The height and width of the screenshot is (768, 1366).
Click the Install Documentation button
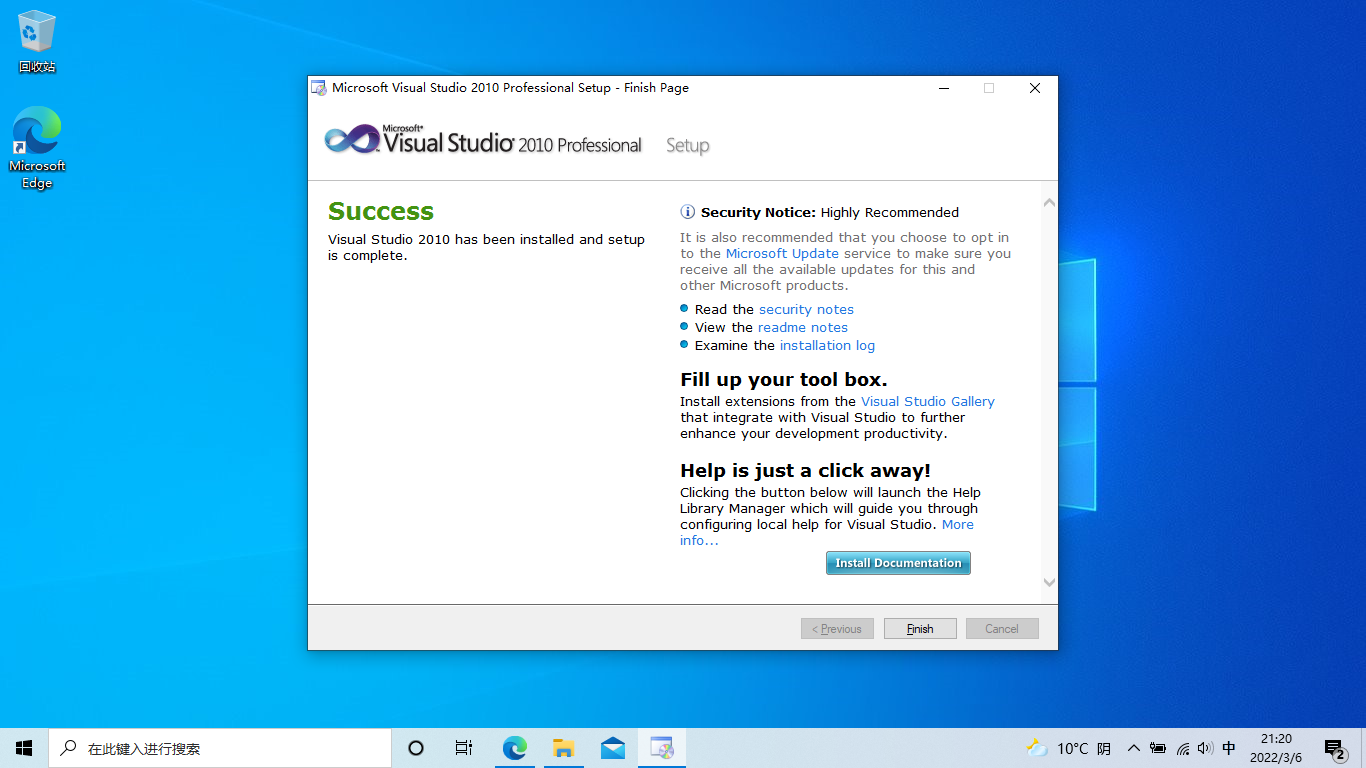[897, 562]
